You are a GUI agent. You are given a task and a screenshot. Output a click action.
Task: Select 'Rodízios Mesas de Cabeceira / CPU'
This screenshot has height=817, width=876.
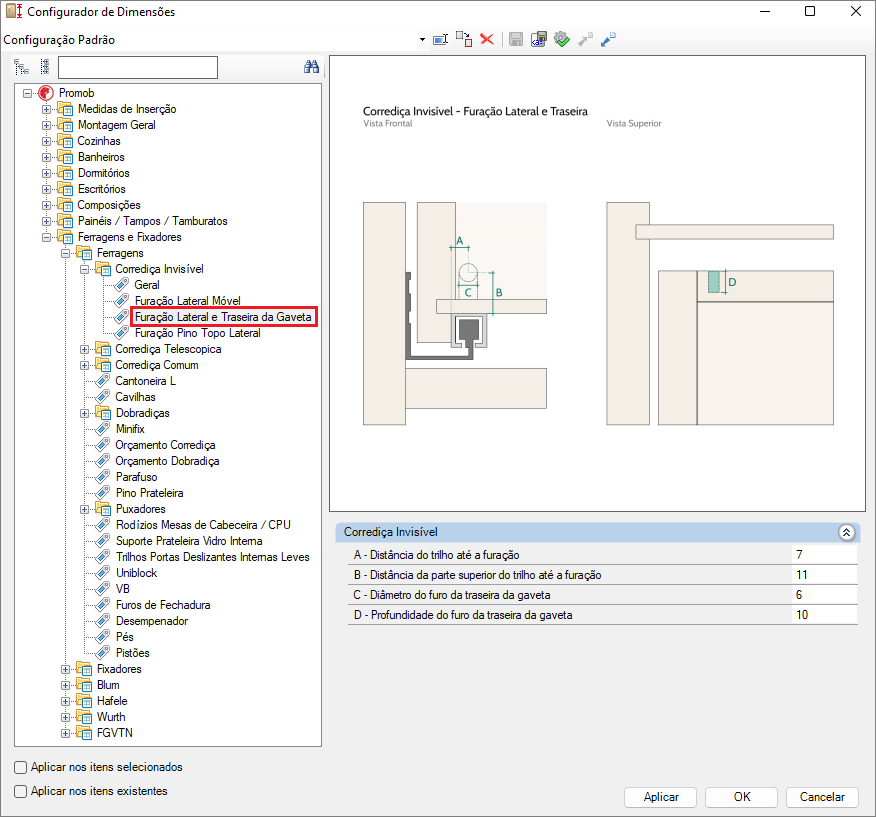click(203, 525)
